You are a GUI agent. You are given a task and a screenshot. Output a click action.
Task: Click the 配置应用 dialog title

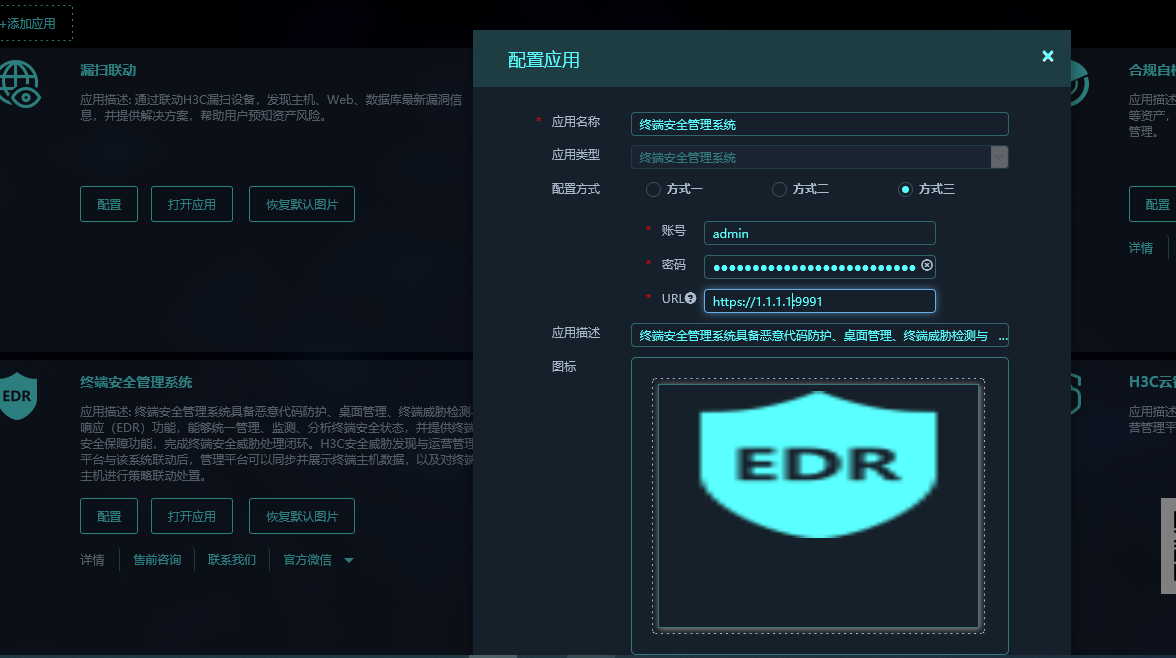tap(544, 60)
